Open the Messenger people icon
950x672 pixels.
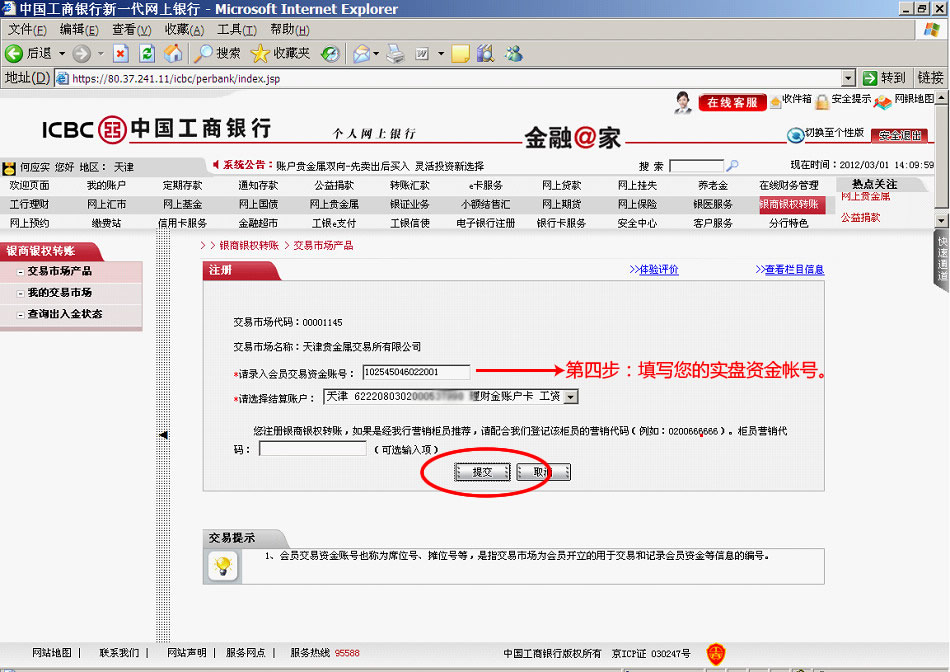(x=514, y=54)
